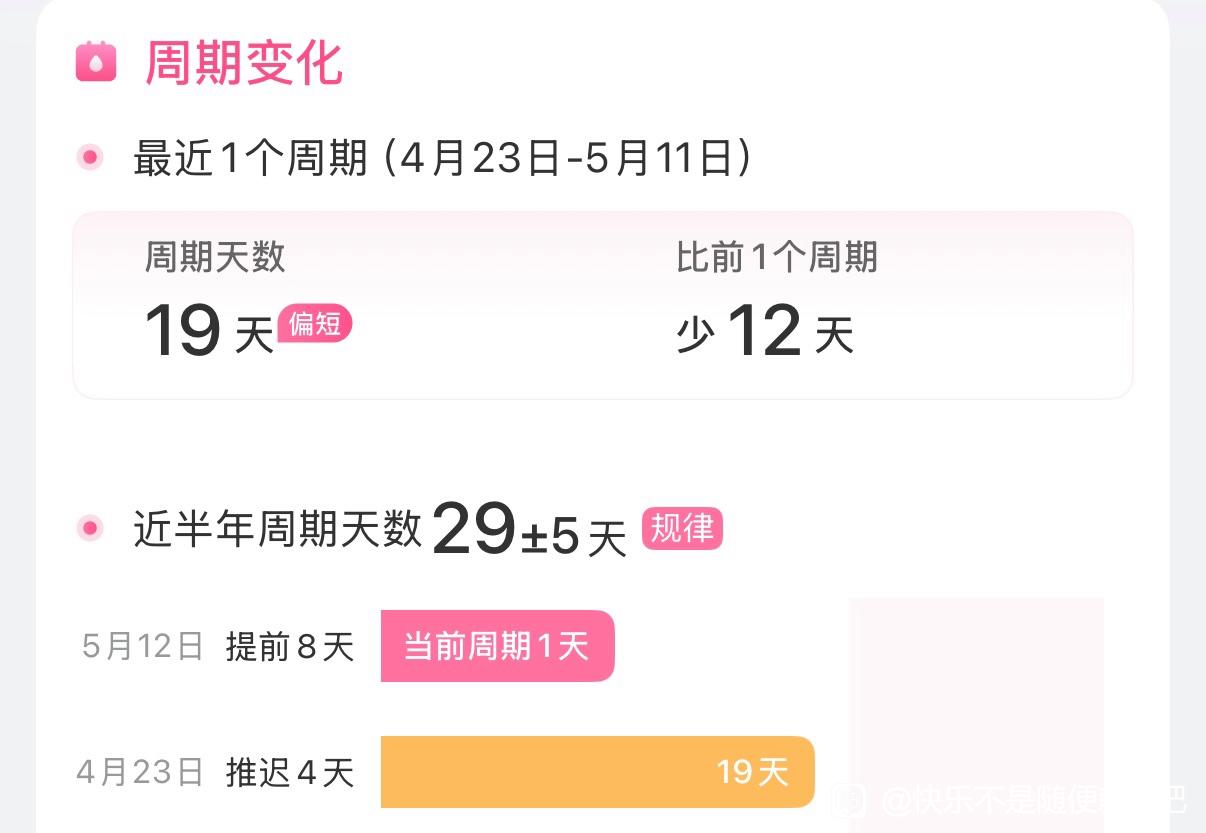1206x833 pixels.
Task: Click the pink calendar drop icon
Action: point(96,62)
